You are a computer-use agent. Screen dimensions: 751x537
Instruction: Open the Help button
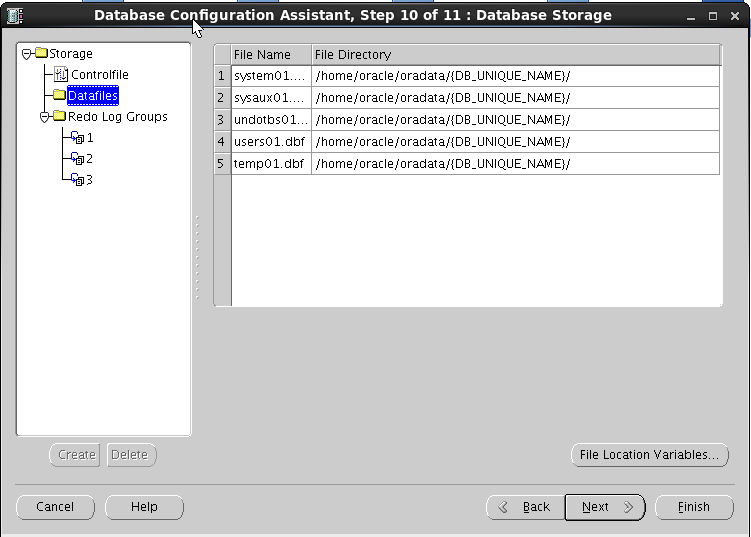coord(144,507)
